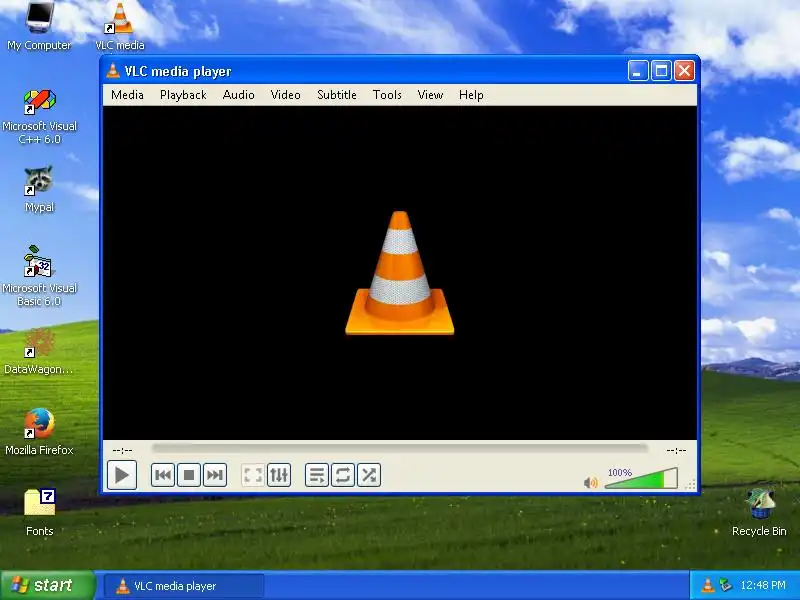Select the Recycle Bin icon
Screen dimensions: 800x600
click(x=759, y=512)
